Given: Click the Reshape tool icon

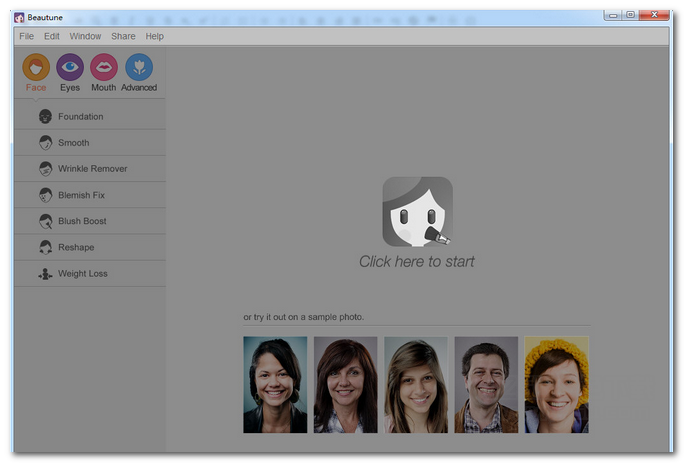Looking at the screenshot, I should (x=45, y=247).
